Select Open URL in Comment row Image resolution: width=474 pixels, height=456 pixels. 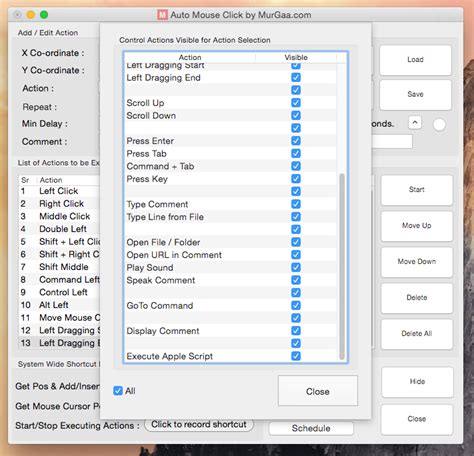(x=231, y=255)
